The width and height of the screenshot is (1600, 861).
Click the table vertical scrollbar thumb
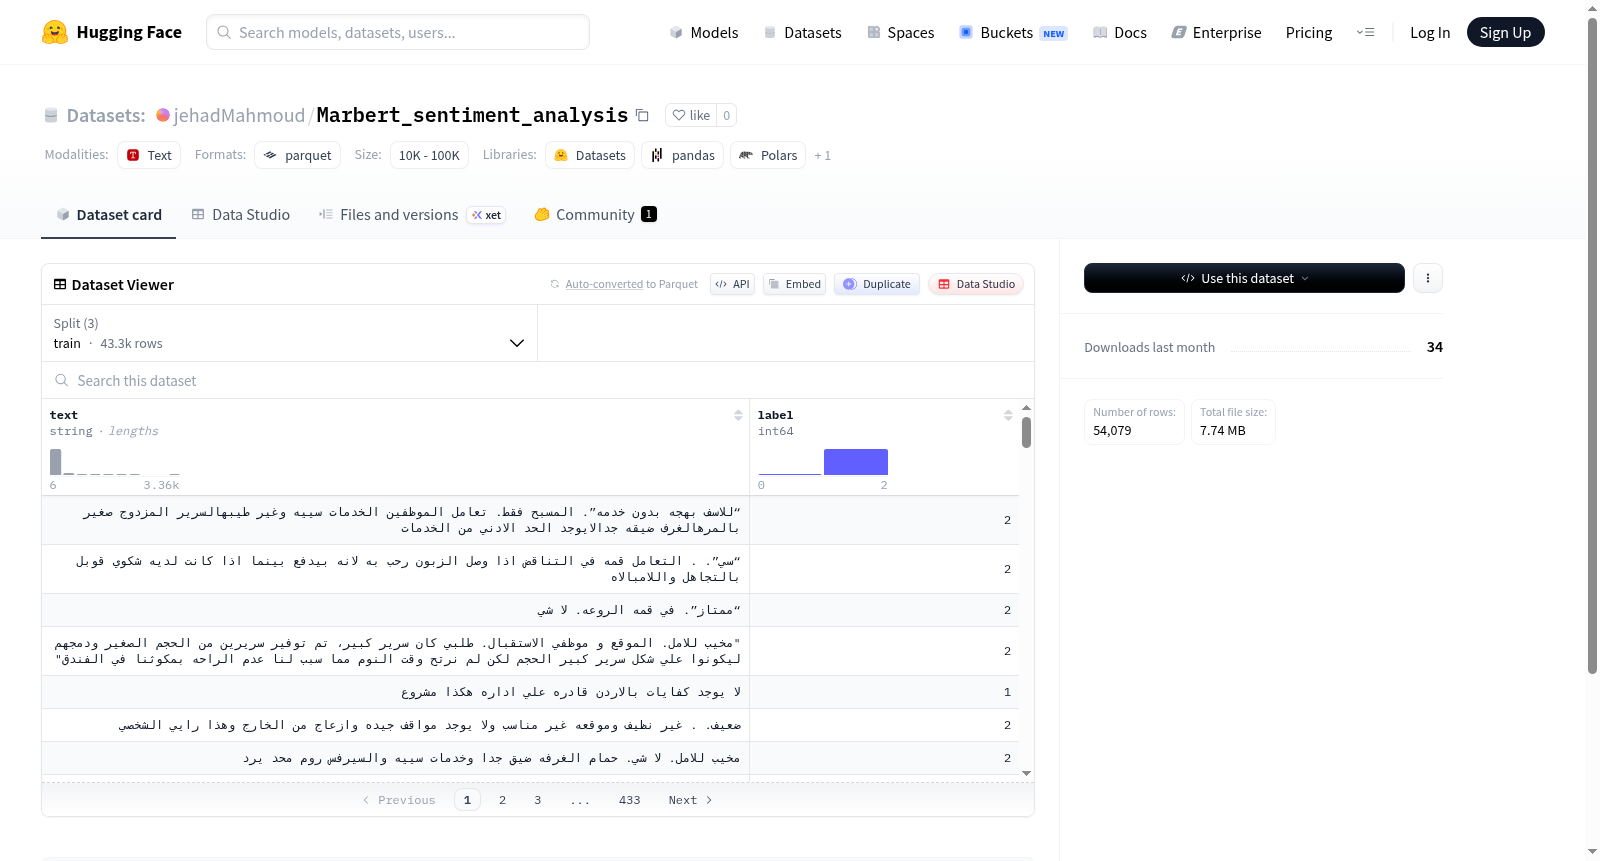click(x=1026, y=432)
